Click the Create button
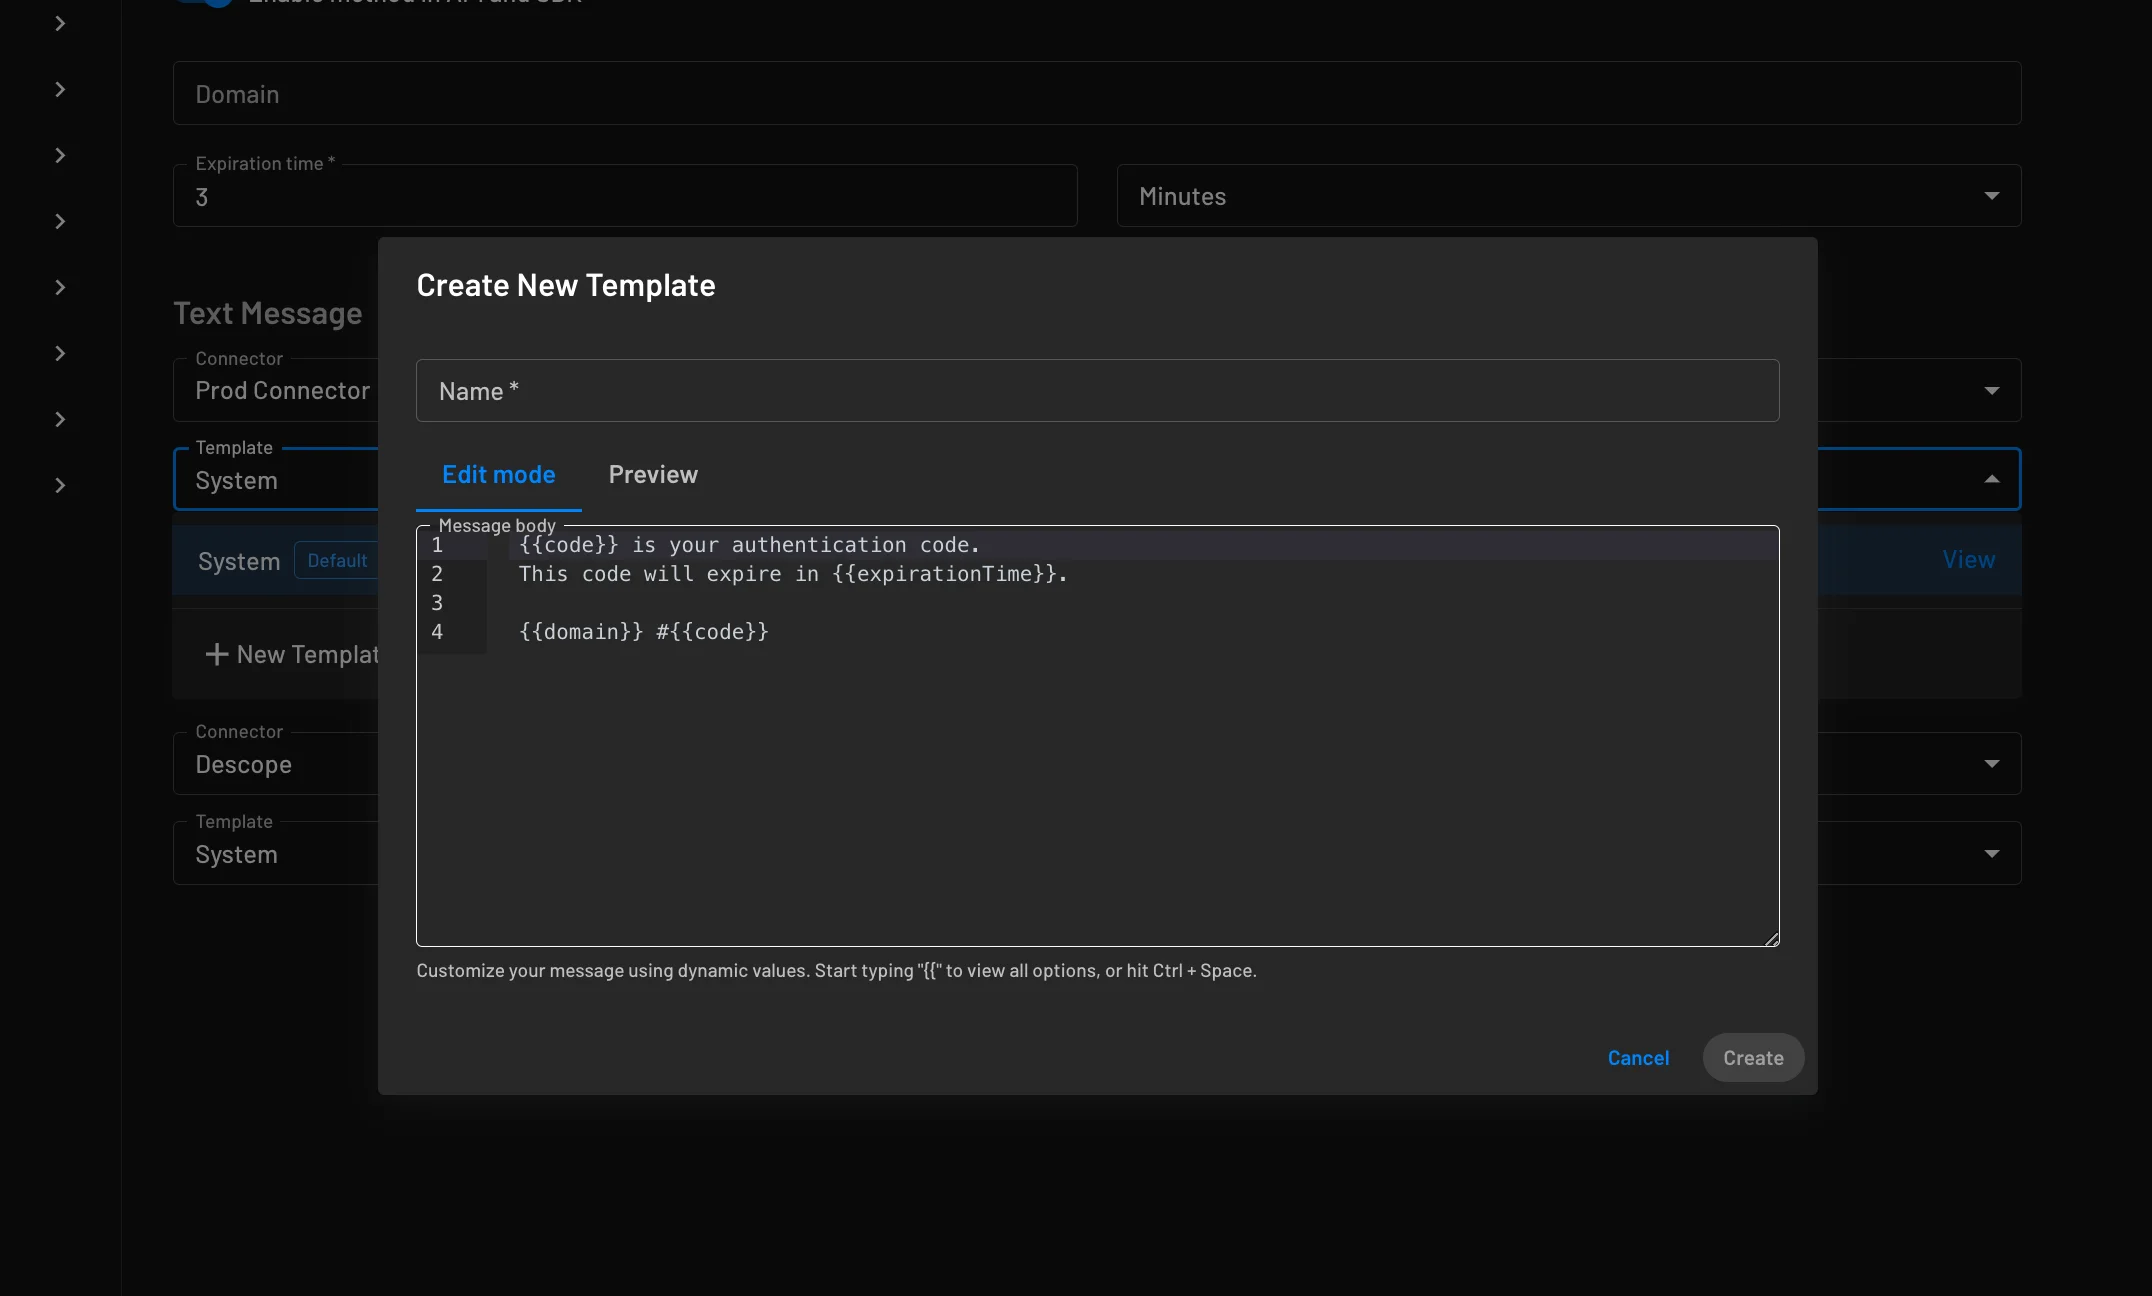This screenshot has width=2152, height=1296. 1752,1056
